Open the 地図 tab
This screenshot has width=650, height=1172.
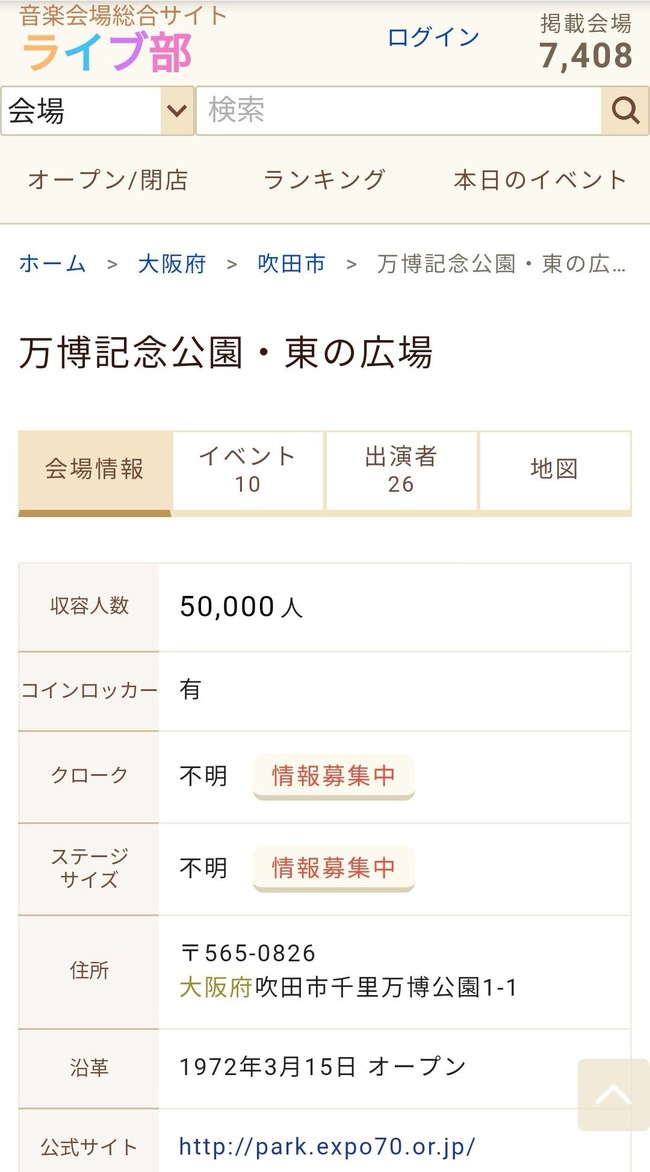(x=555, y=470)
